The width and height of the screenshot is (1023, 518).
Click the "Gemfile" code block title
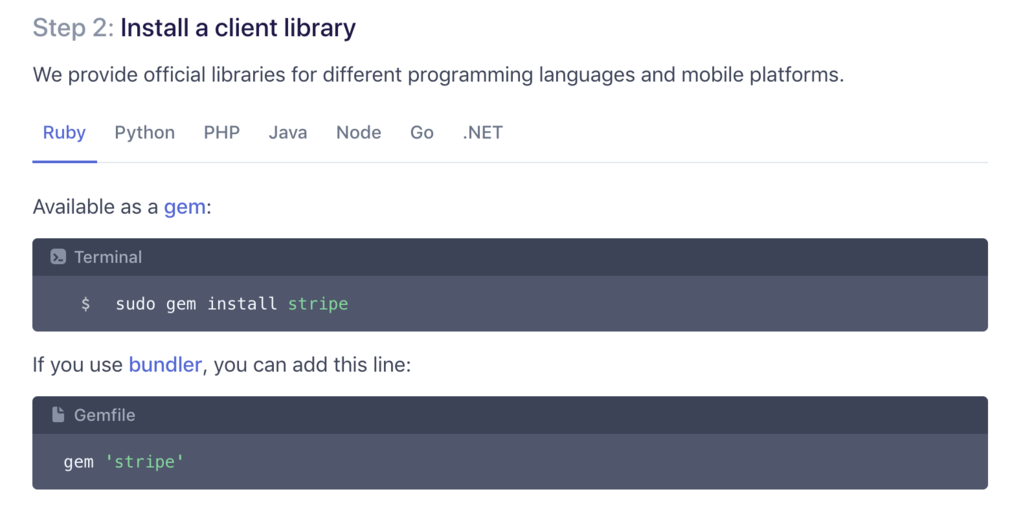pos(104,415)
